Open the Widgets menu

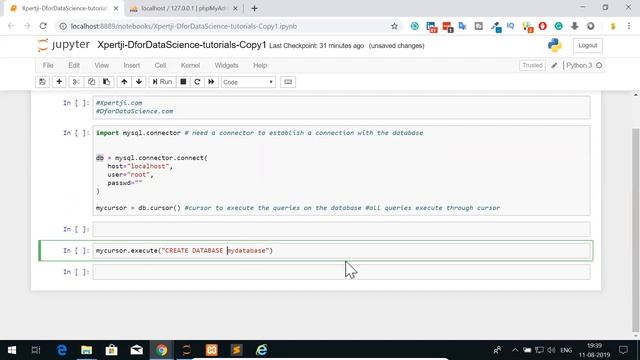[x=226, y=65]
